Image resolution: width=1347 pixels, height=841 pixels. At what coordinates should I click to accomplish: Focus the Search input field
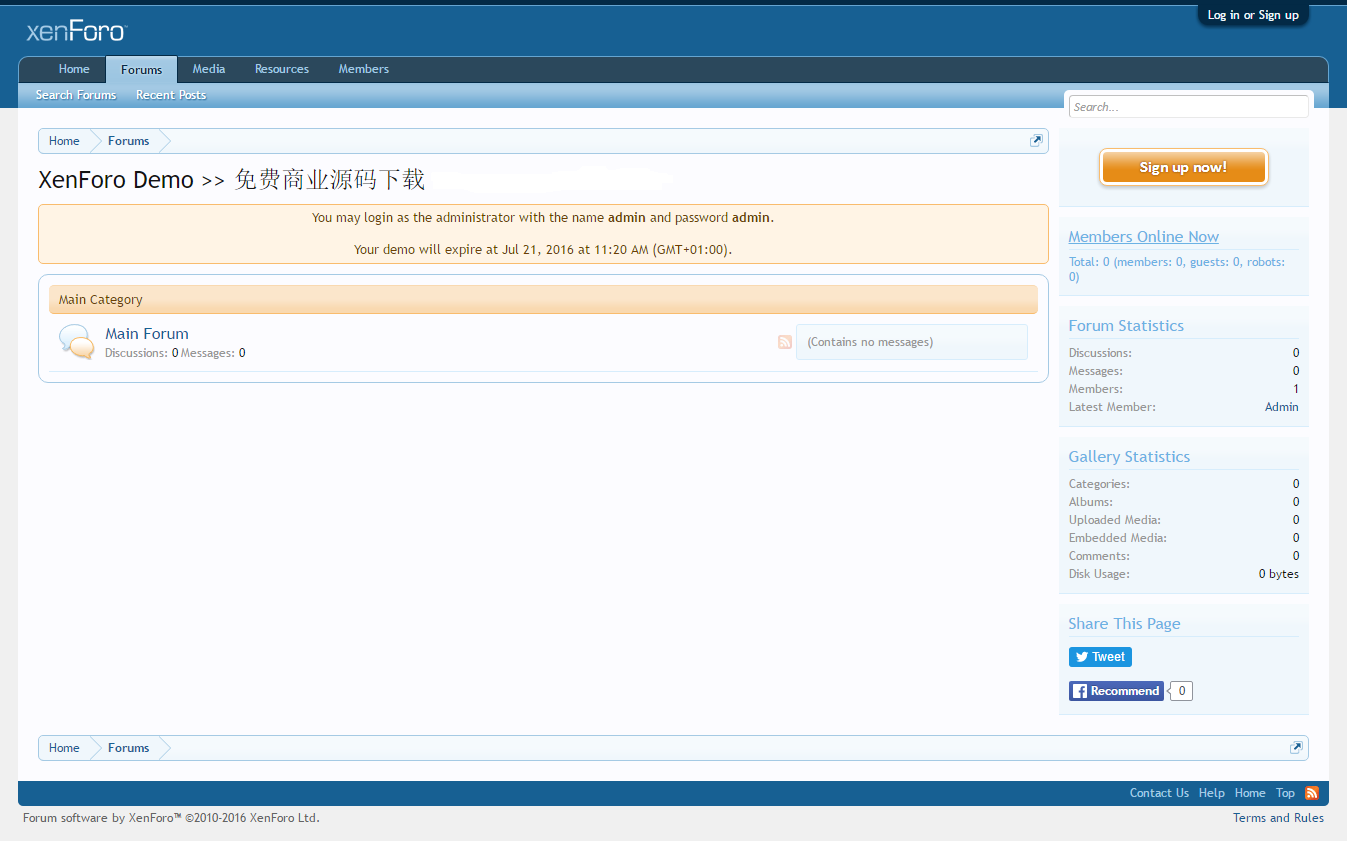pyautogui.click(x=1189, y=107)
